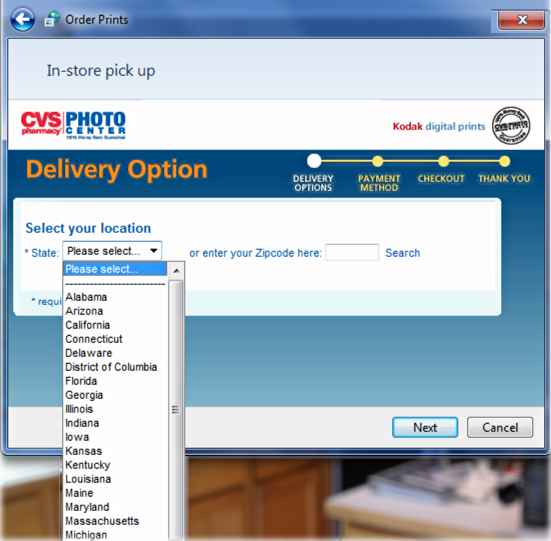Click the blue back arrow button
Screen dimensions: 551x541
click(x=22, y=19)
